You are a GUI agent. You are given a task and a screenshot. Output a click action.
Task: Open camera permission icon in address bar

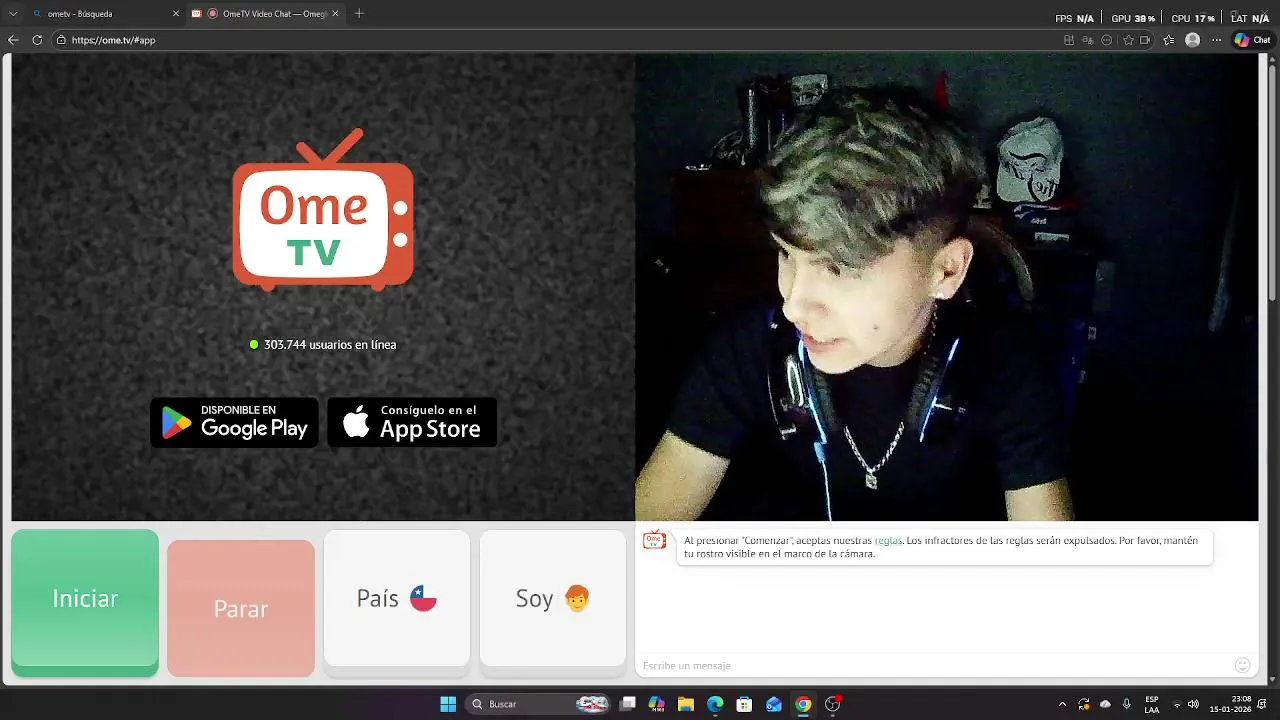1145,40
